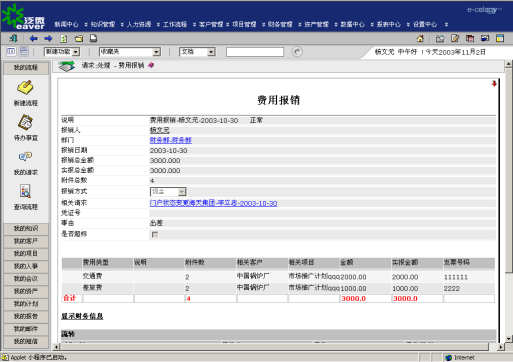513x362 pixels.
Task: Open the 报销方式 现金 dropdown
Action: coord(168,191)
